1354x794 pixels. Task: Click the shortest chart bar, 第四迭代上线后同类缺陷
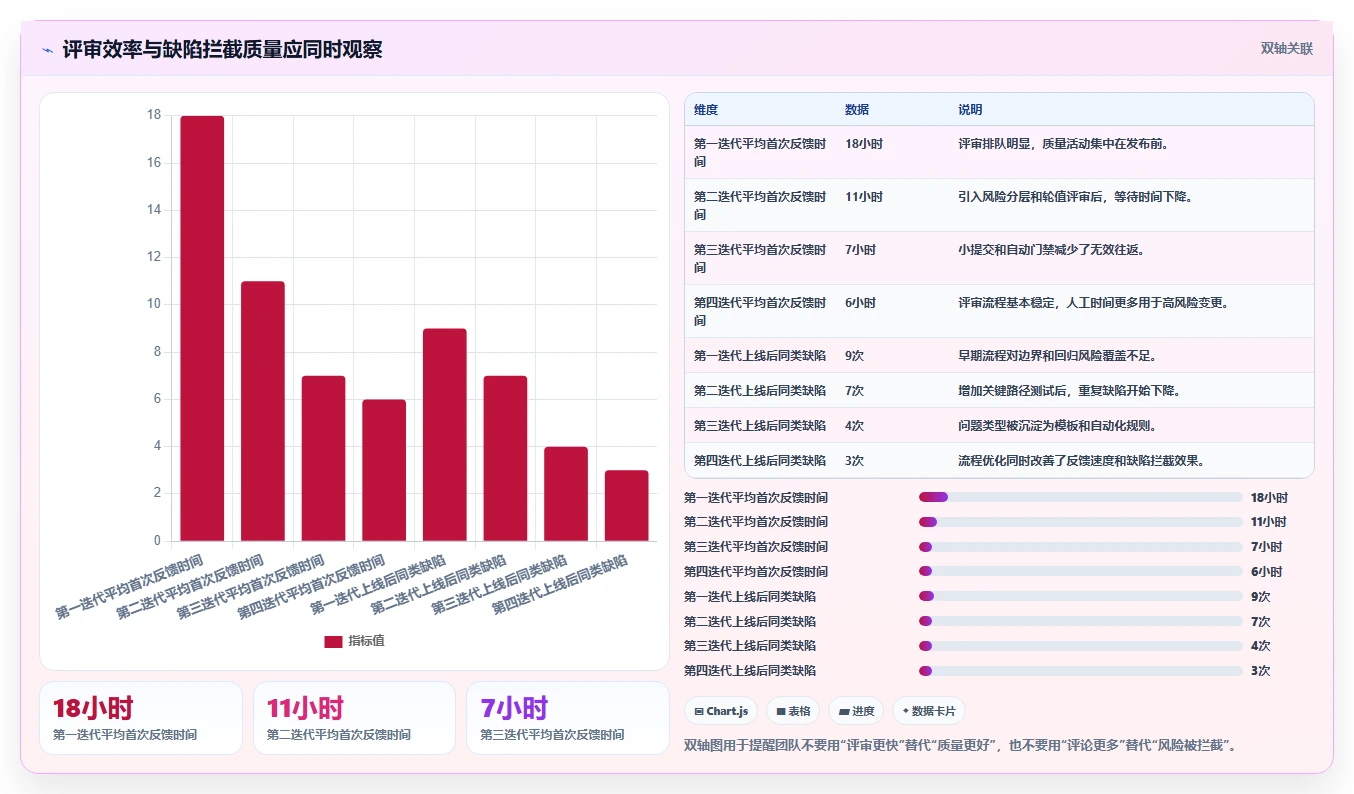(627, 506)
